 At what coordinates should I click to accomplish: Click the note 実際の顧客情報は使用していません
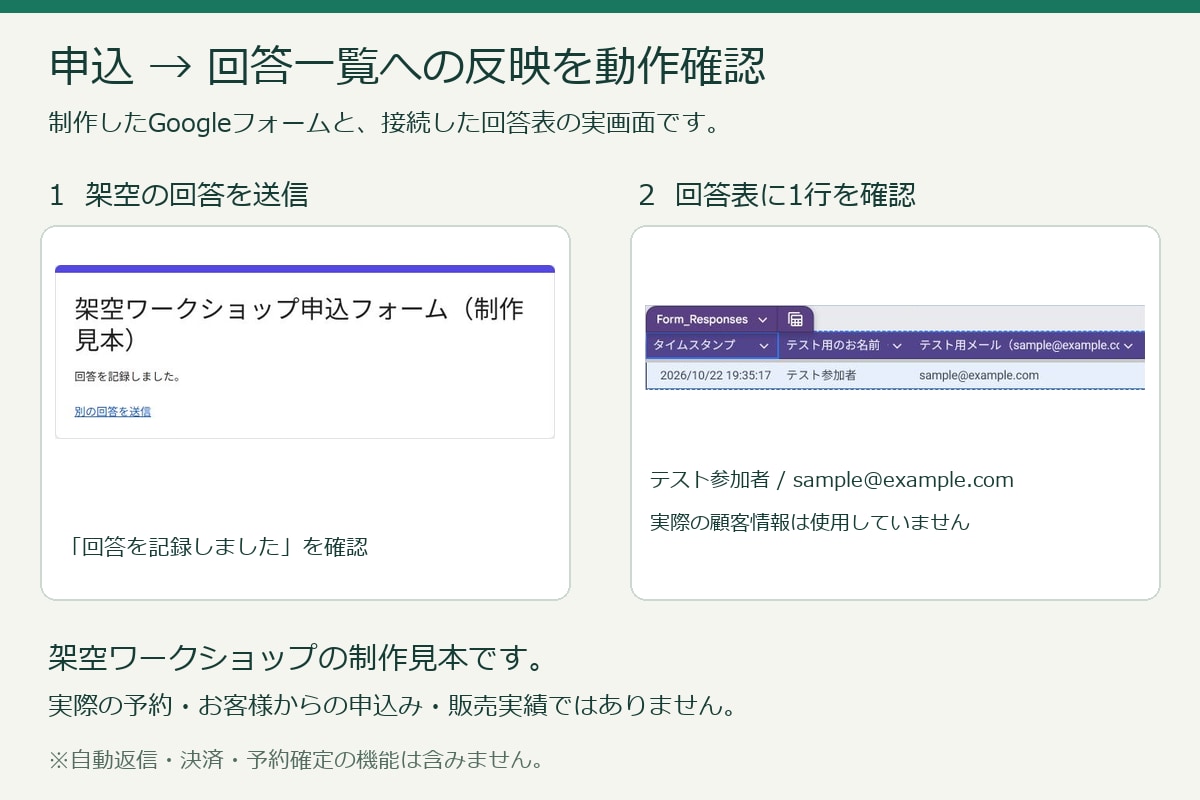click(810, 522)
